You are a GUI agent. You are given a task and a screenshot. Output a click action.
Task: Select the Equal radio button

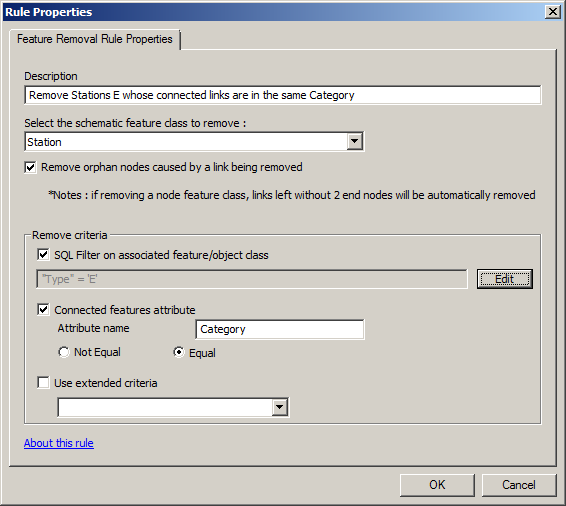tap(179, 352)
